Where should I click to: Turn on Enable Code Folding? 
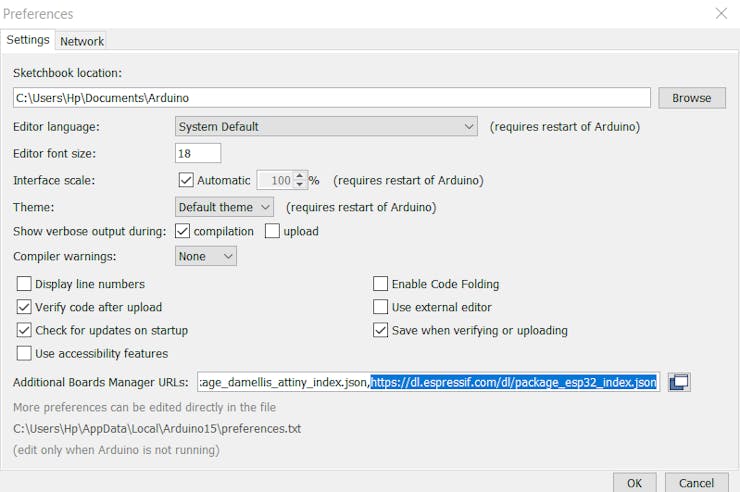380,284
